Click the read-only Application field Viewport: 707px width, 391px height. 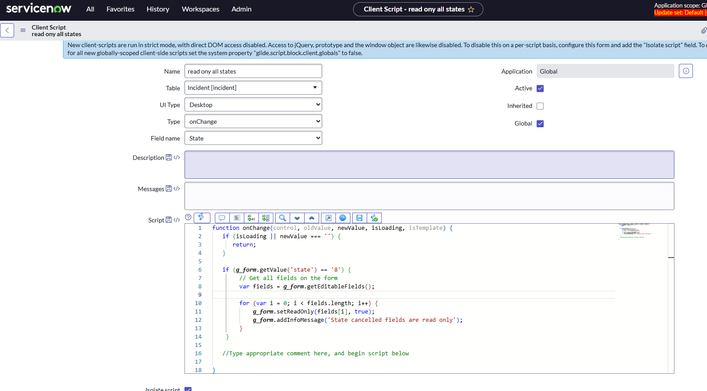point(605,71)
